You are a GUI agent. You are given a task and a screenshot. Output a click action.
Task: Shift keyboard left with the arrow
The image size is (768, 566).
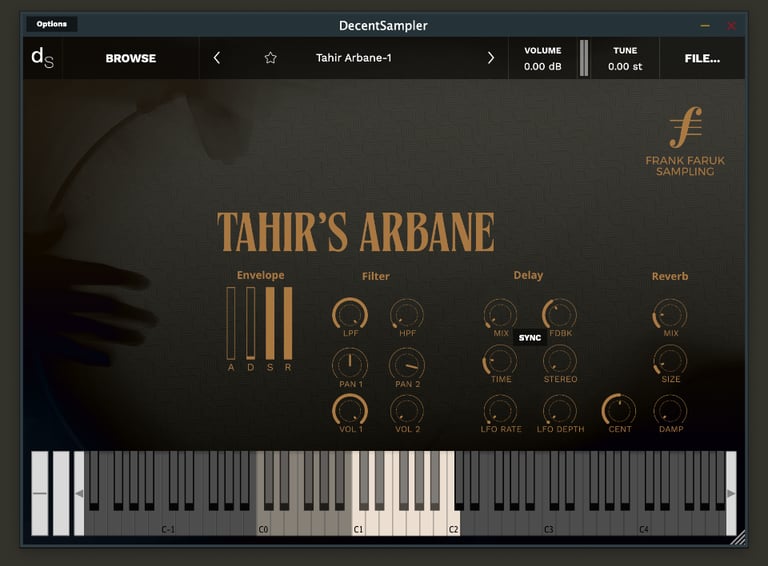click(x=79, y=494)
